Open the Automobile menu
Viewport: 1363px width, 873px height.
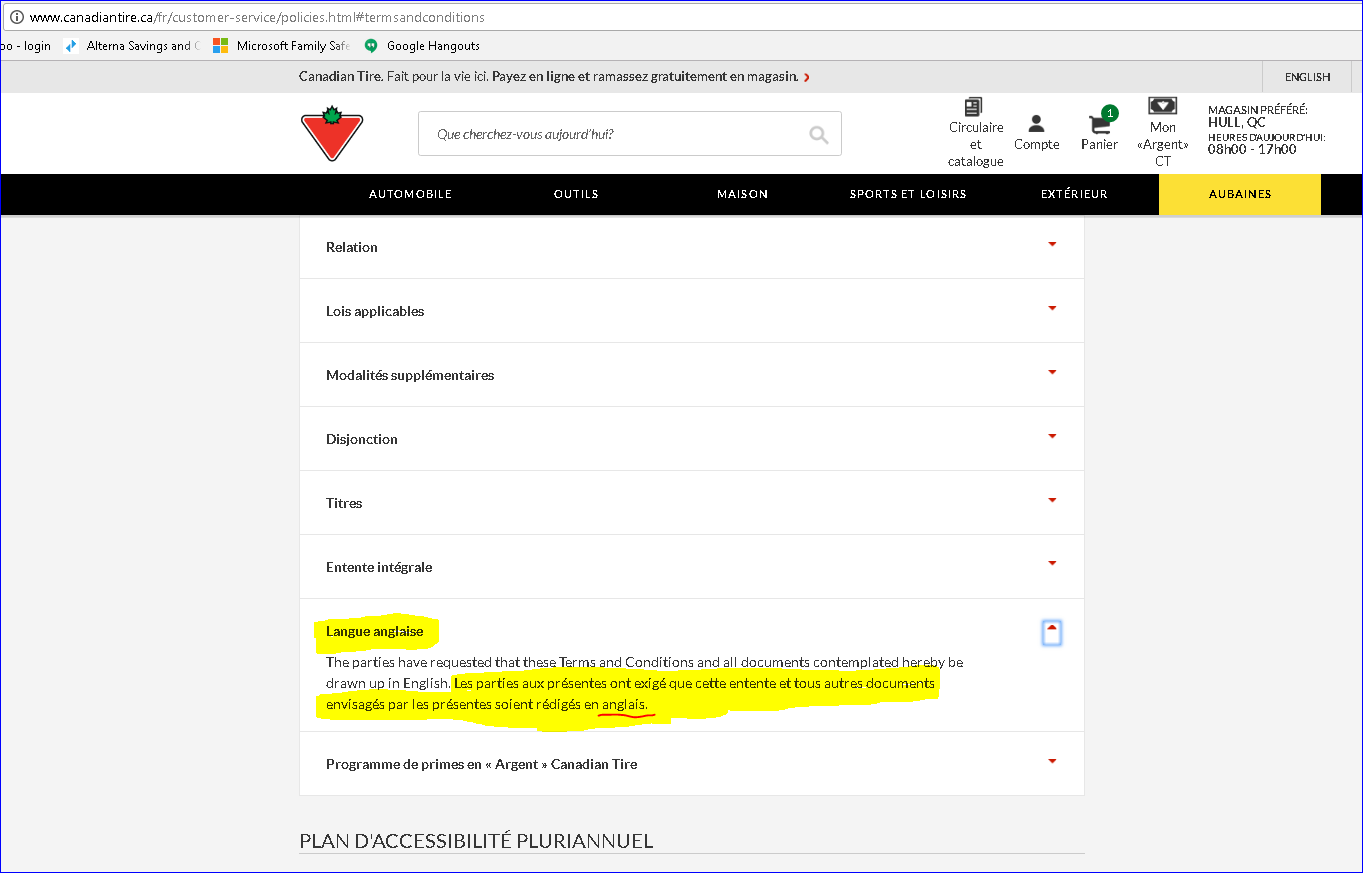pyautogui.click(x=410, y=194)
